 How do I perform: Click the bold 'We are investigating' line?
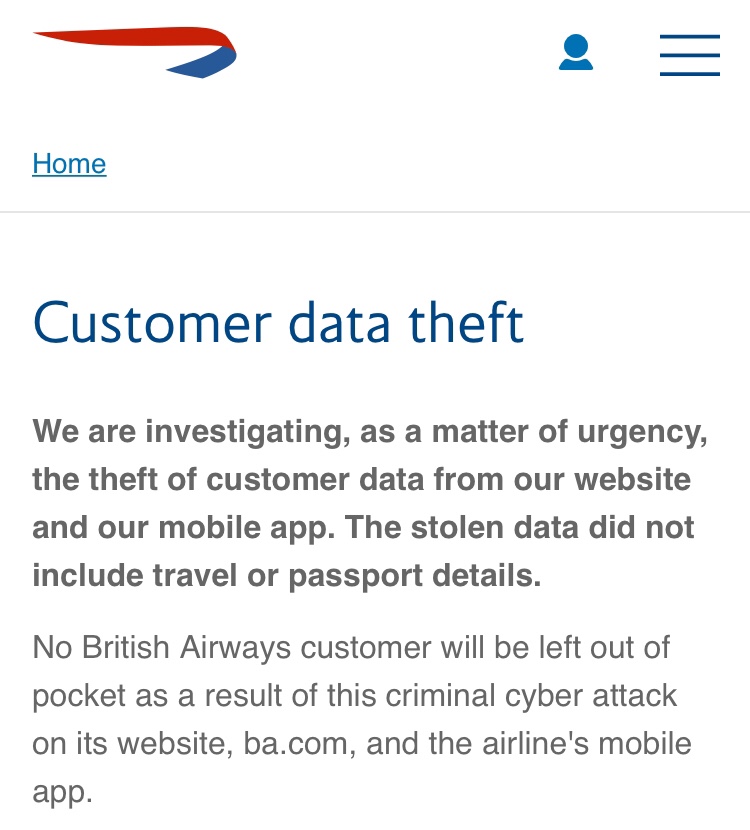click(370, 433)
